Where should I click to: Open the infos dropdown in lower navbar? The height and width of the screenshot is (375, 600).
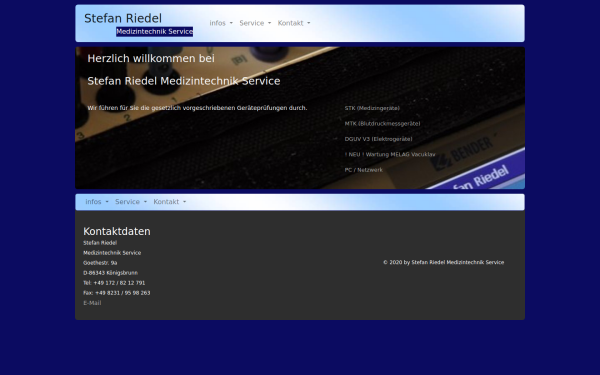[x=97, y=202]
